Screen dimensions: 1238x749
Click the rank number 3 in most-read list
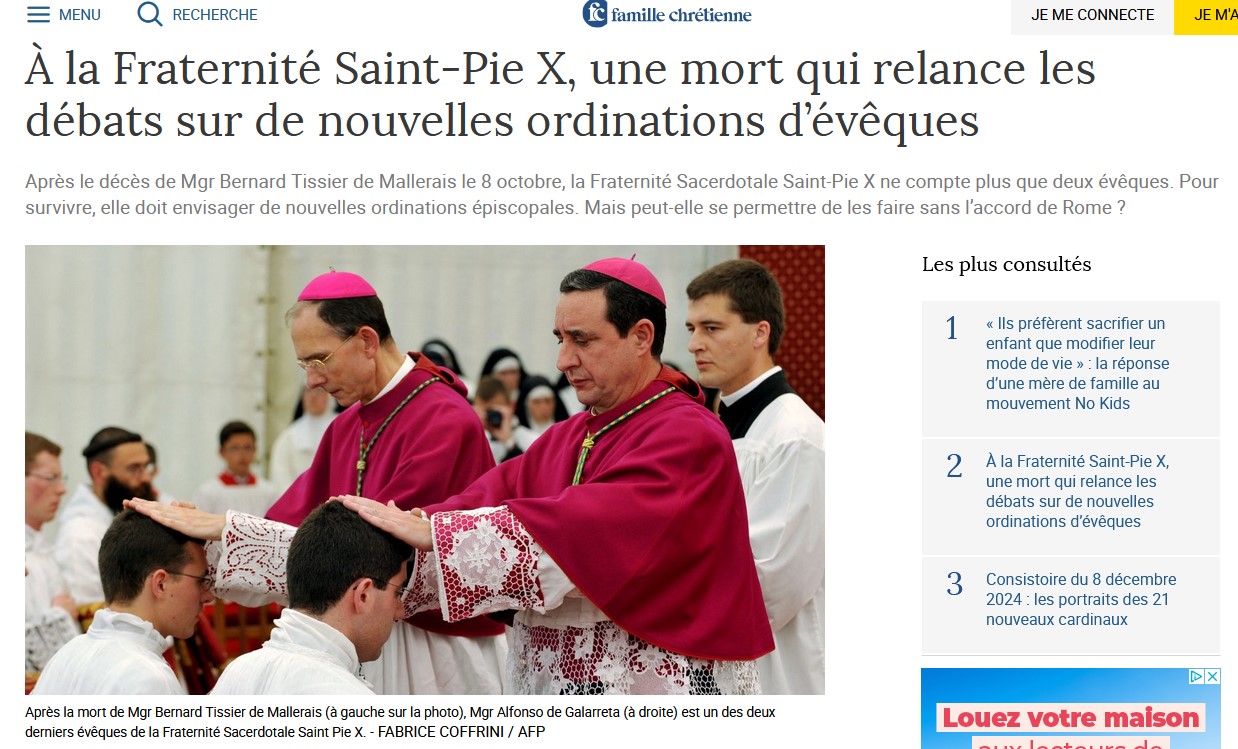tap(954, 584)
